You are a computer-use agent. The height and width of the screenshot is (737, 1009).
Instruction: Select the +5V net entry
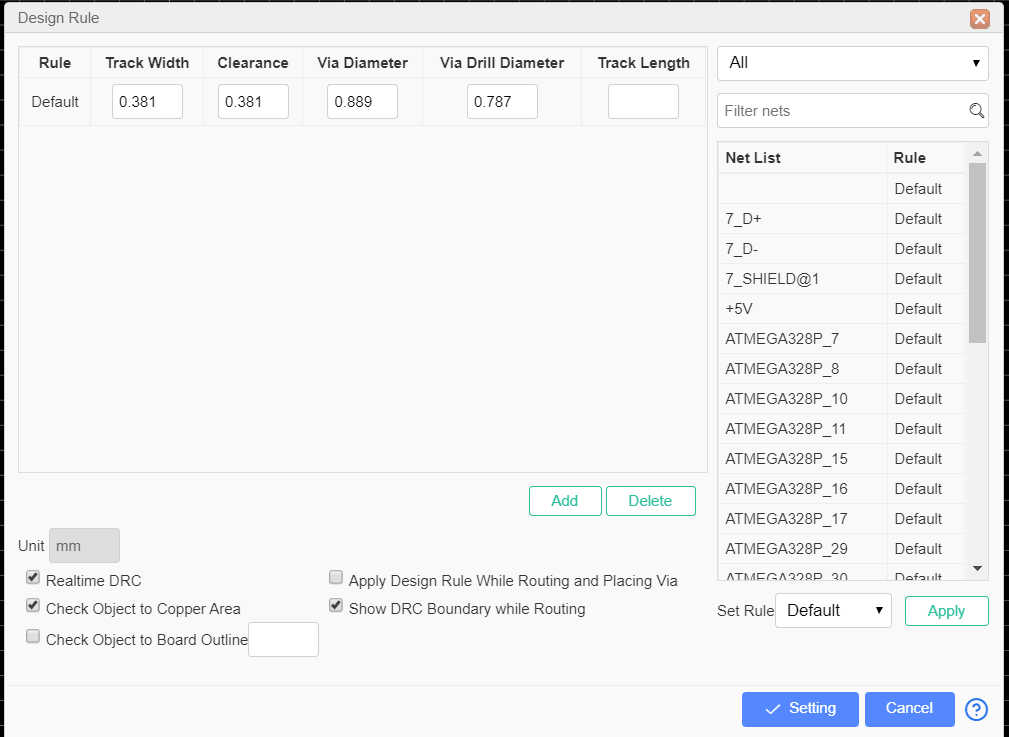pyautogui.click(x=802, y=309)
